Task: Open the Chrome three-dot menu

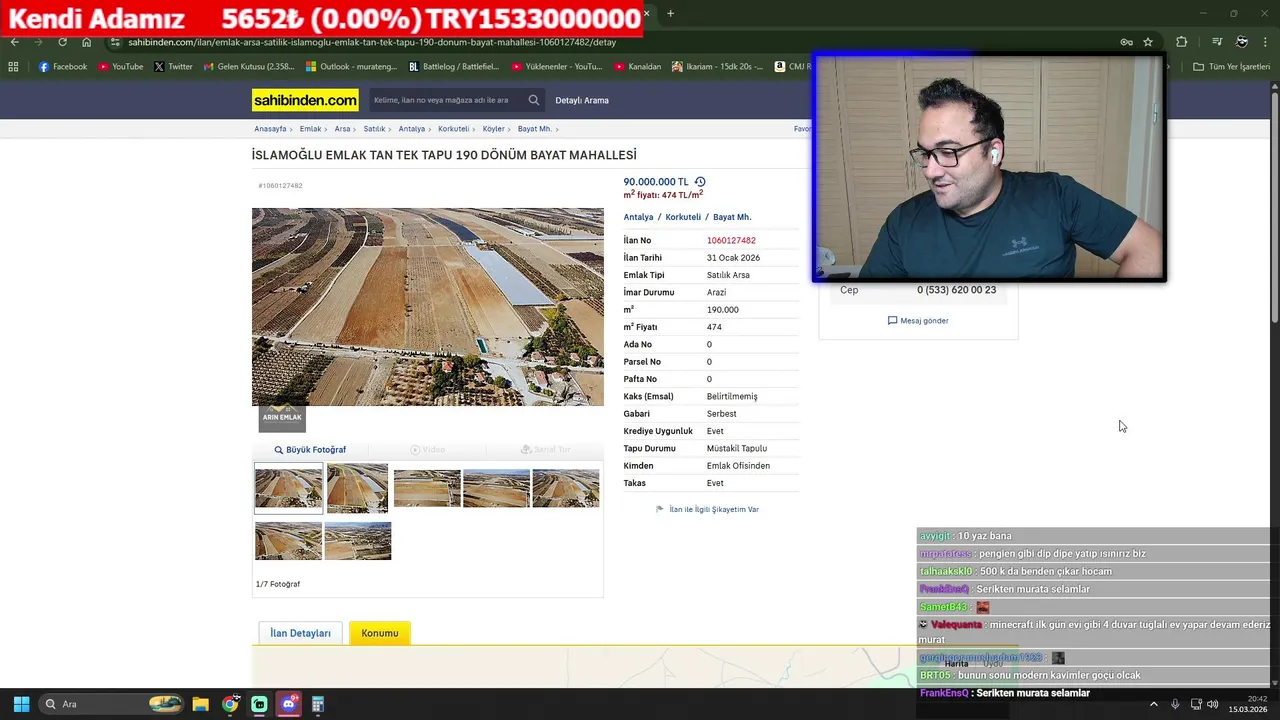Action: (x=1265, y=42)
